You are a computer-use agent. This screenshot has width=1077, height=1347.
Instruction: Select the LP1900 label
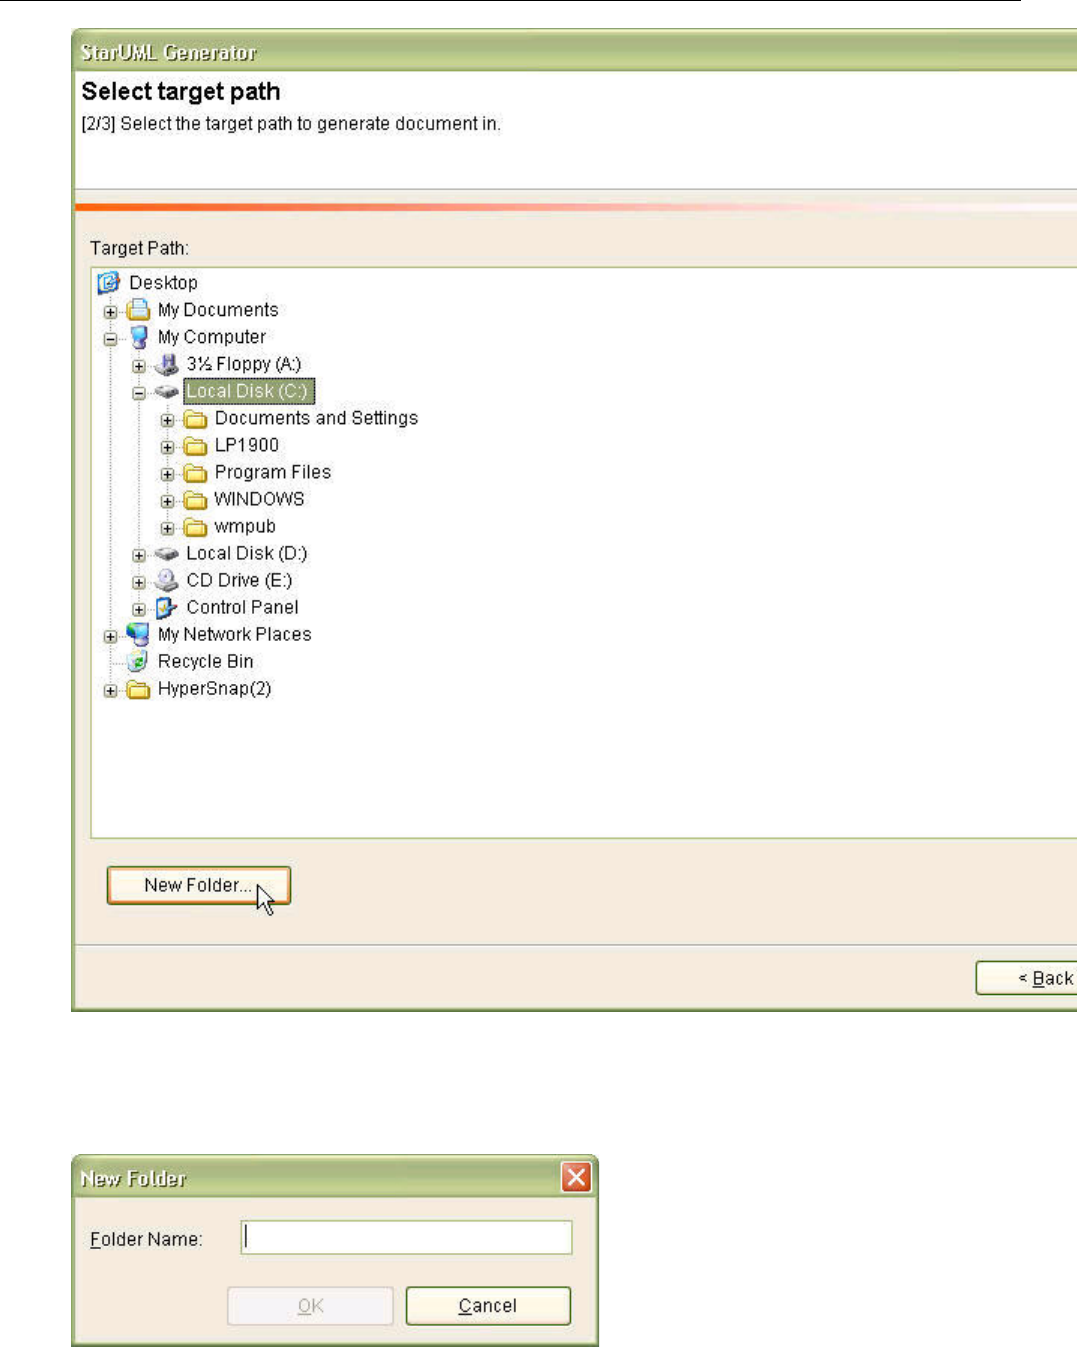247,445
